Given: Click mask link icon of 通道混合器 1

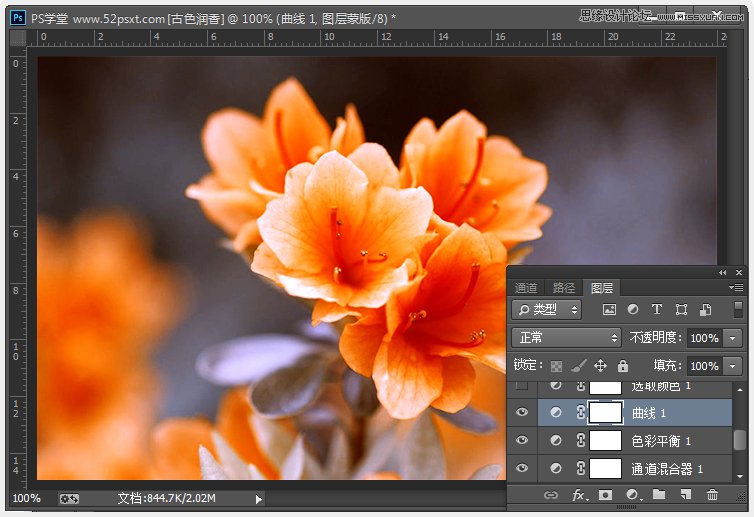Looking at the screenshot, I should click(581, 468).
